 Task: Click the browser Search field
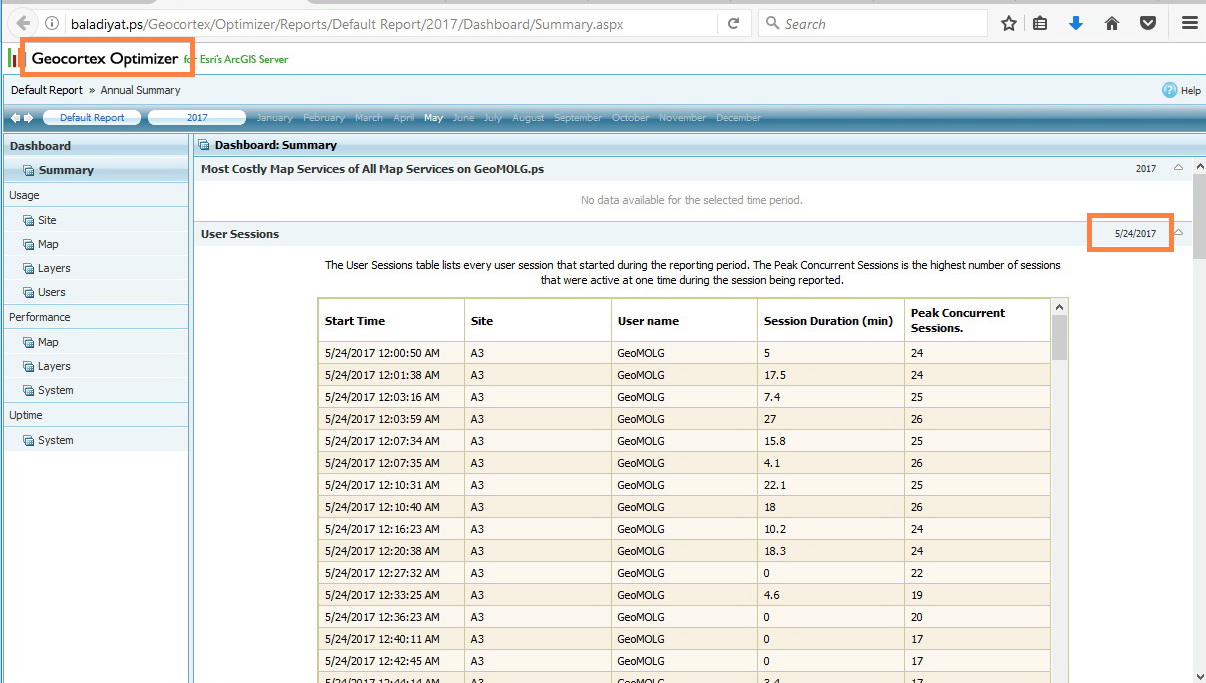(872, 23)
